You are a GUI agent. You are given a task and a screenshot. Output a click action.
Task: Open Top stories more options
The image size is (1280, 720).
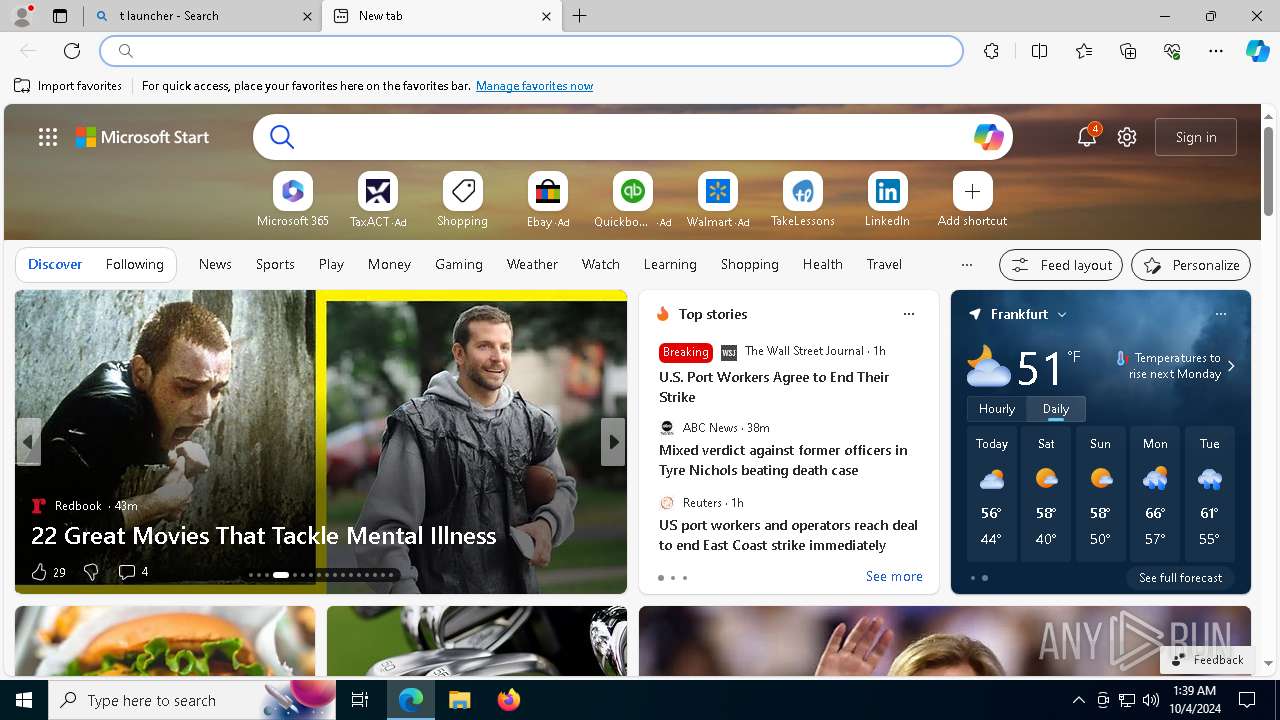point(909,314)
